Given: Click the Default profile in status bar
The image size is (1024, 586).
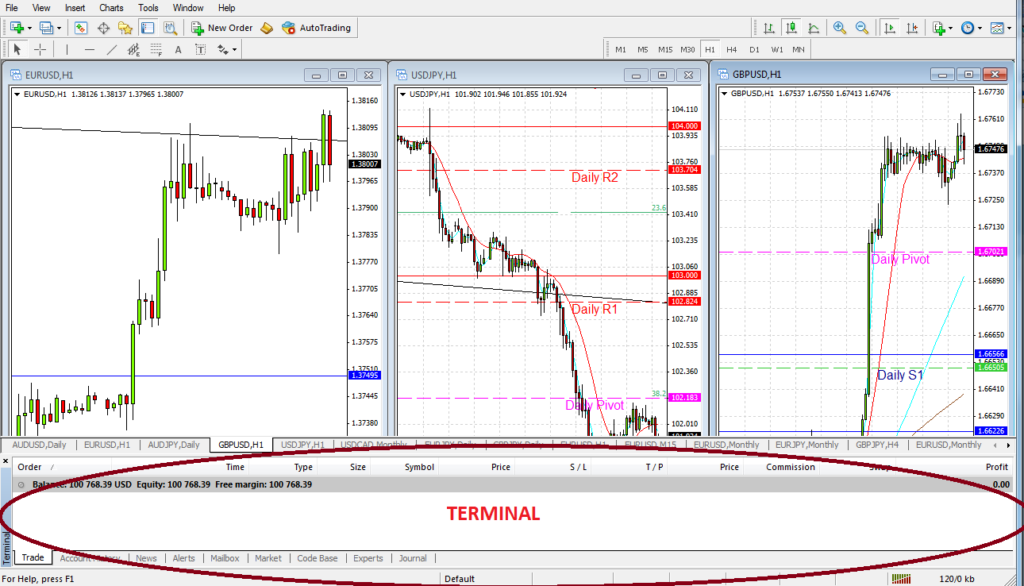Looking at the screenshot, I should [x=459, y=579].
